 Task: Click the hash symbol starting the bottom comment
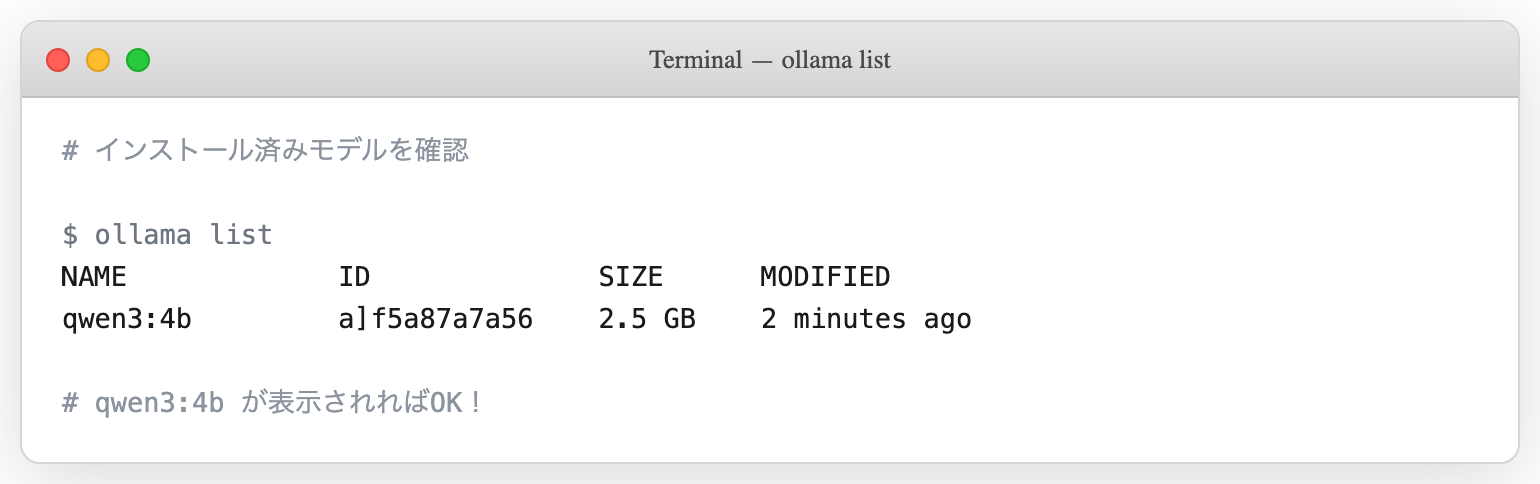pyautogui.click(x=69, y=403)
